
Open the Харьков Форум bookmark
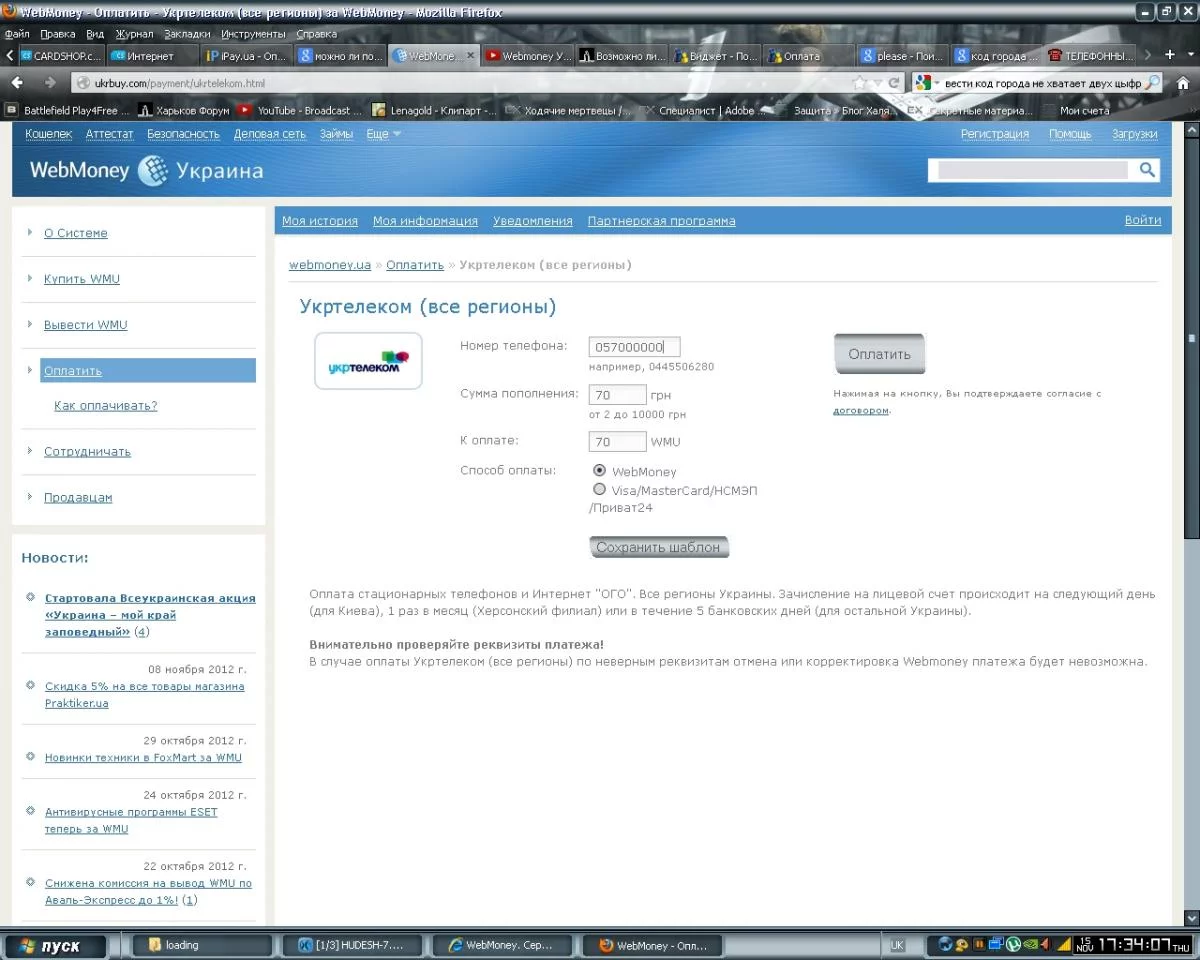[184, 110]
